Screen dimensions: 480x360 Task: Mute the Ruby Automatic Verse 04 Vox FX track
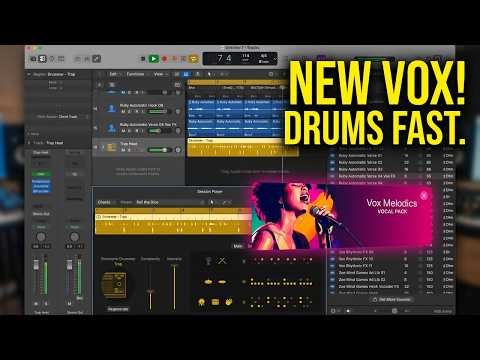tap(123, 131)
